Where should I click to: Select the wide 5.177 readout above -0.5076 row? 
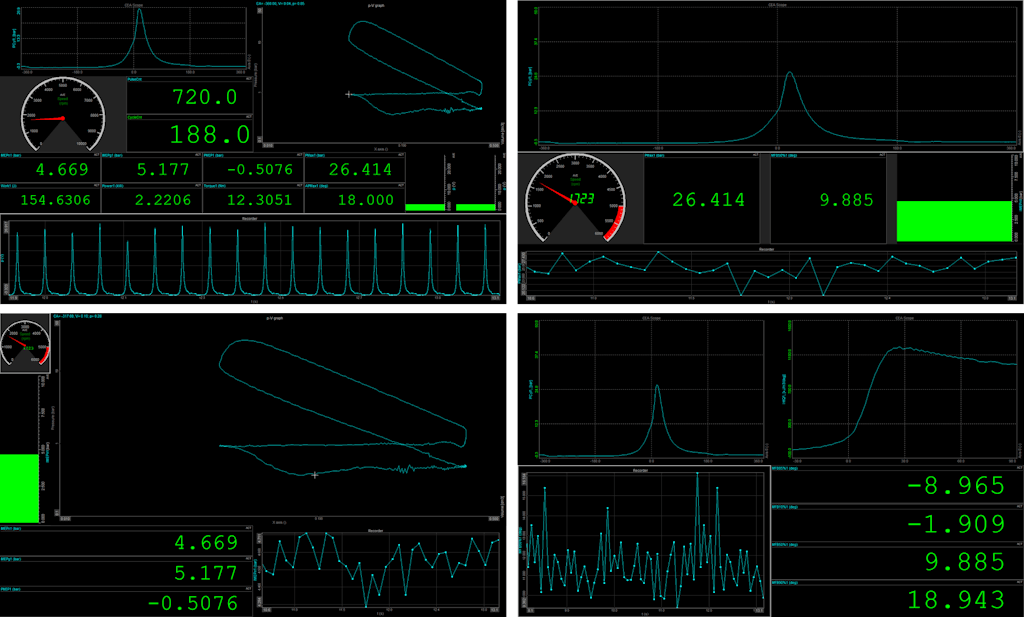(126, 572)
